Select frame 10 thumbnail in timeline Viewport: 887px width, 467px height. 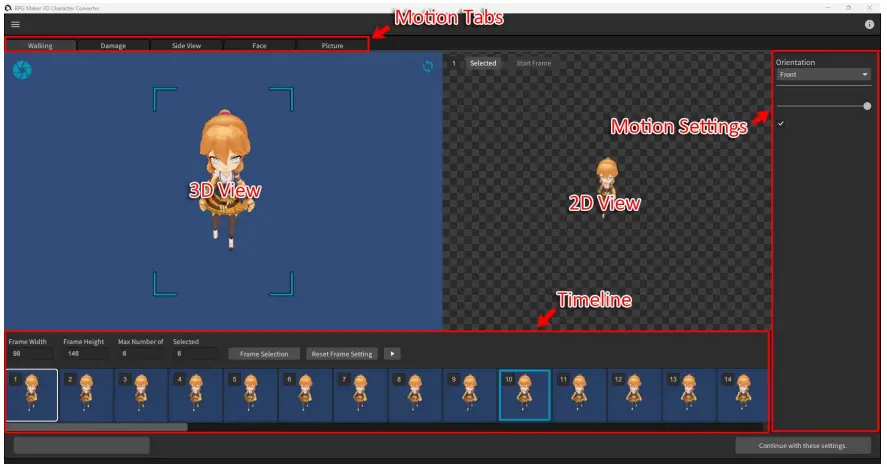click(524, 395)
